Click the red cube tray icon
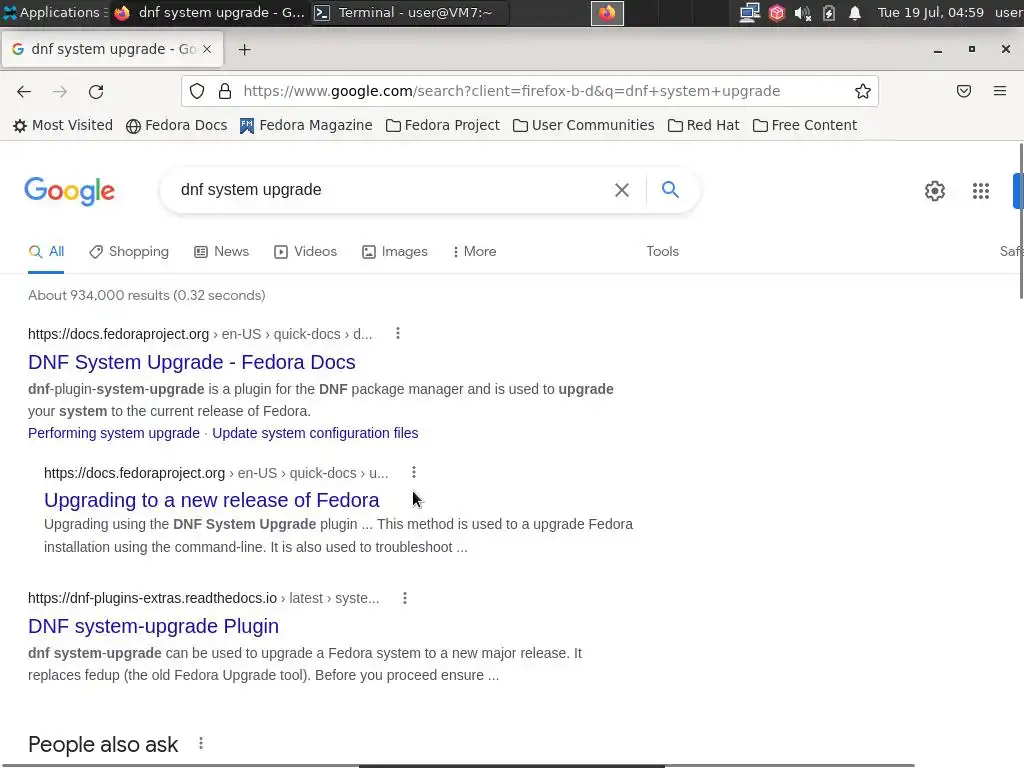Image resolution: width=1024 pixels, height=768 pixels. point(776,13)
